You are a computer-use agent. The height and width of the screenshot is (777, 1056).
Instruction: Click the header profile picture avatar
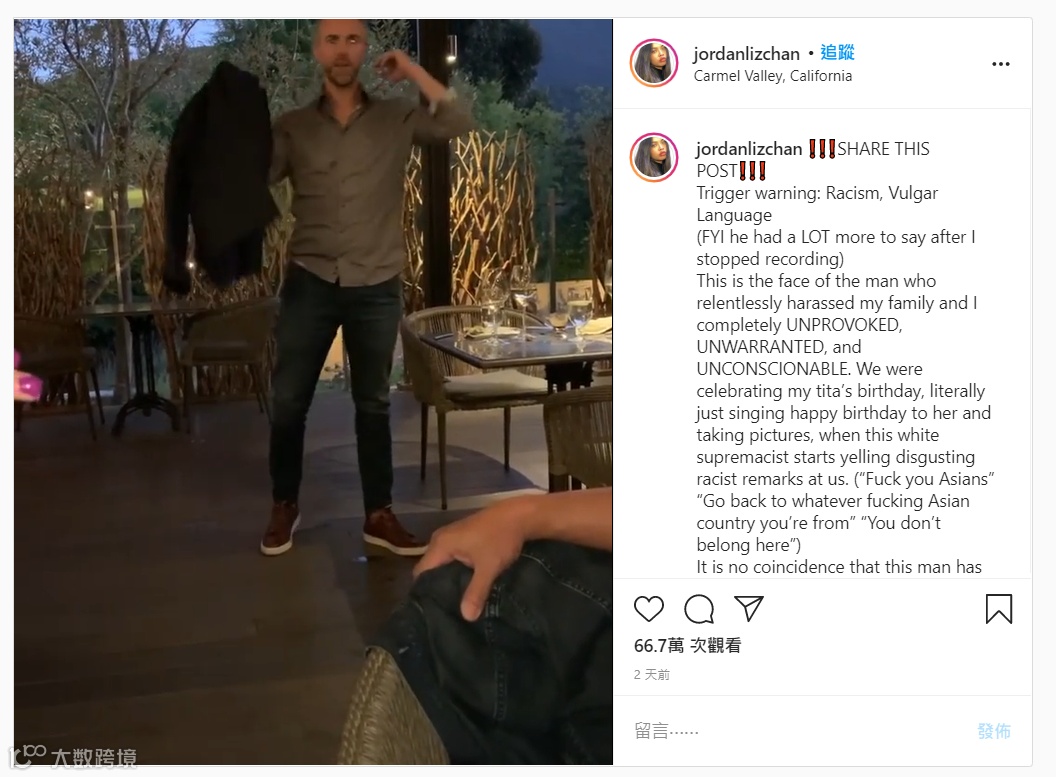pos(653,63)
